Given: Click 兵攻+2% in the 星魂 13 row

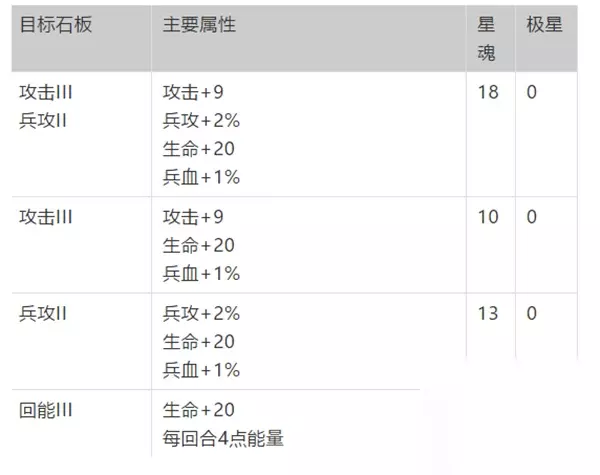Looking at the screenshot, I should click(x=201, y=314).
